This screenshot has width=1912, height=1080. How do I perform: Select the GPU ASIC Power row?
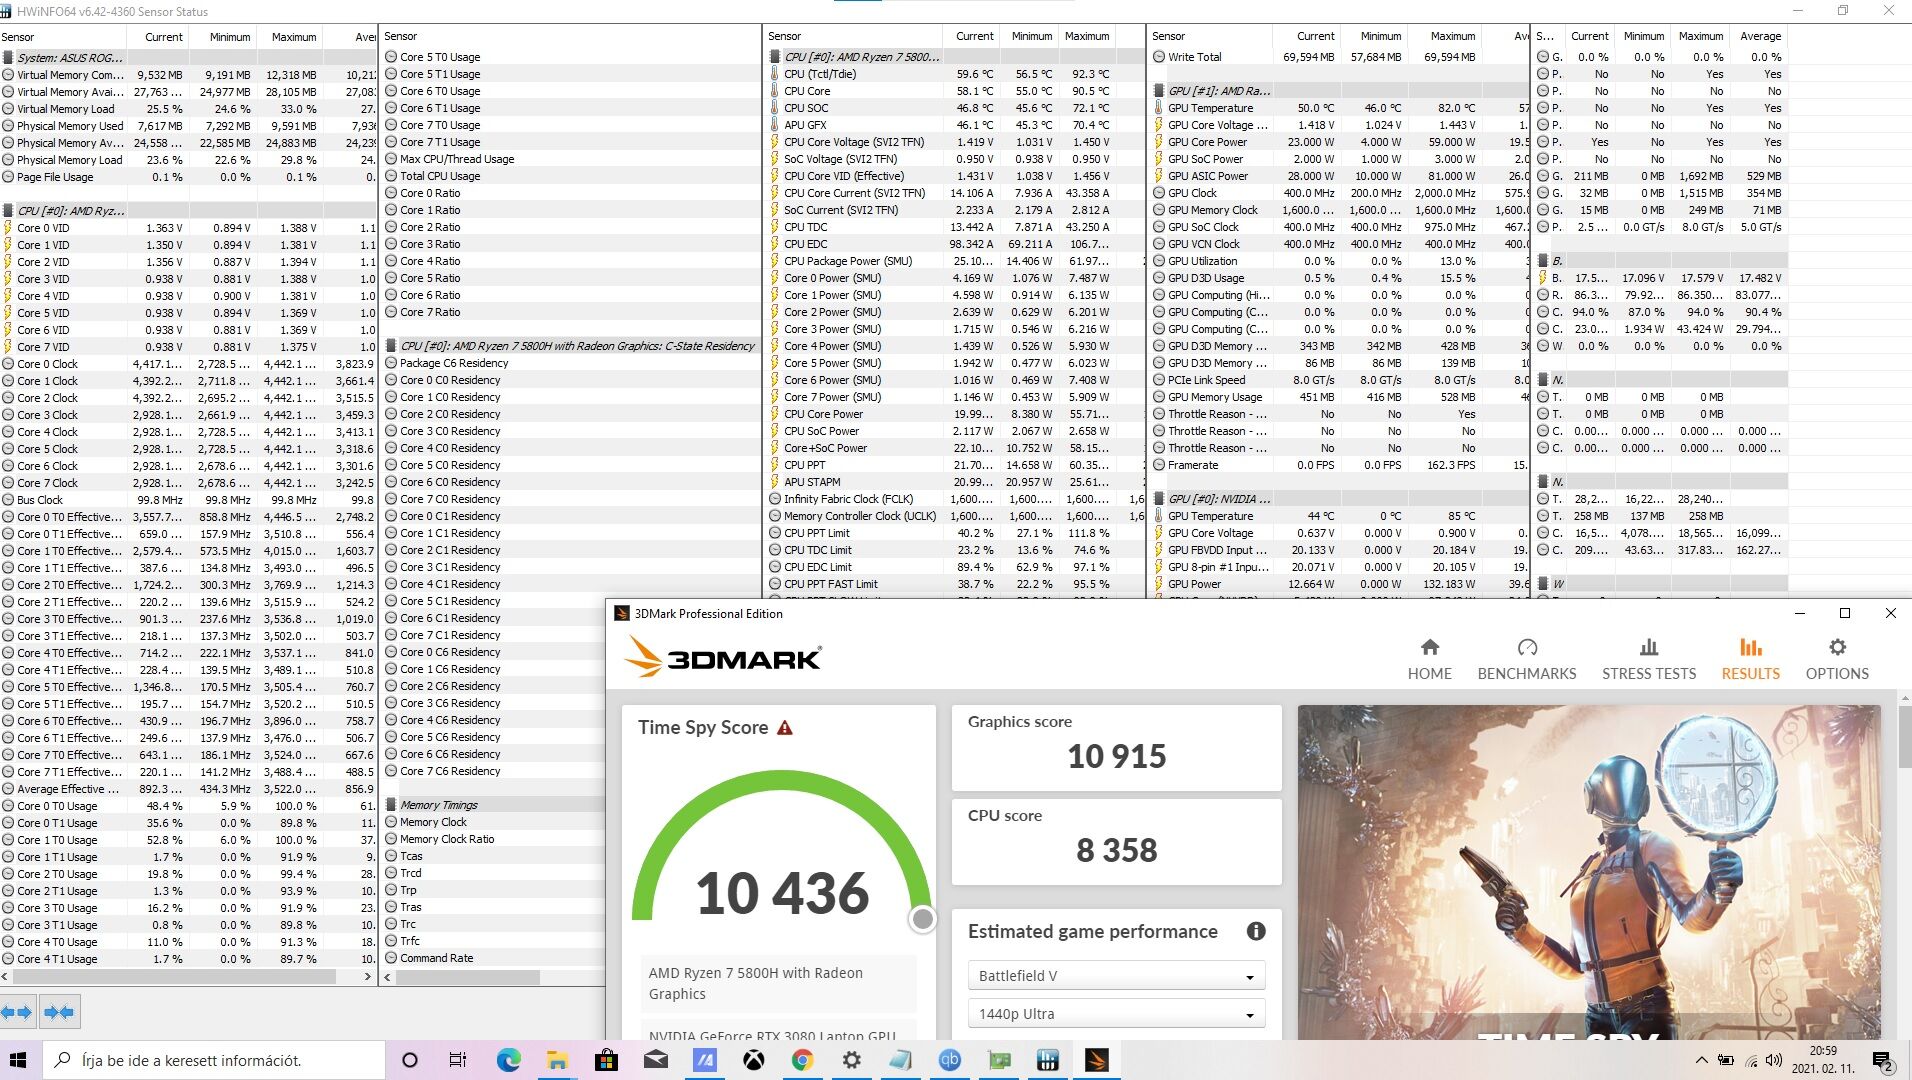click(1340, 176)
